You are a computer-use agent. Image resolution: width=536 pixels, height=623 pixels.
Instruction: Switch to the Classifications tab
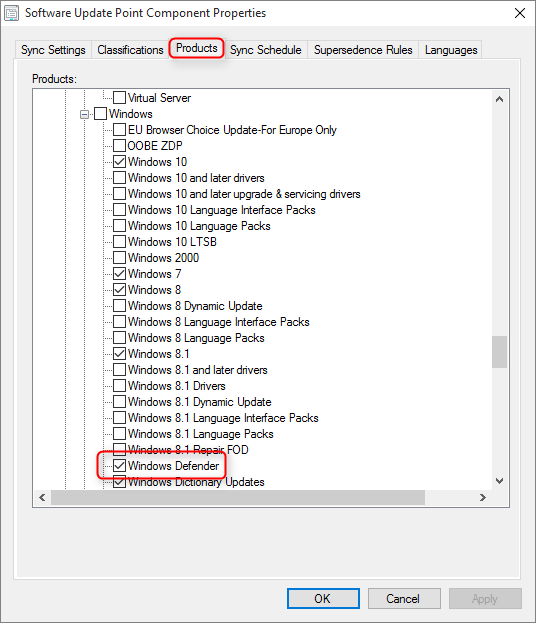[130, 50]
